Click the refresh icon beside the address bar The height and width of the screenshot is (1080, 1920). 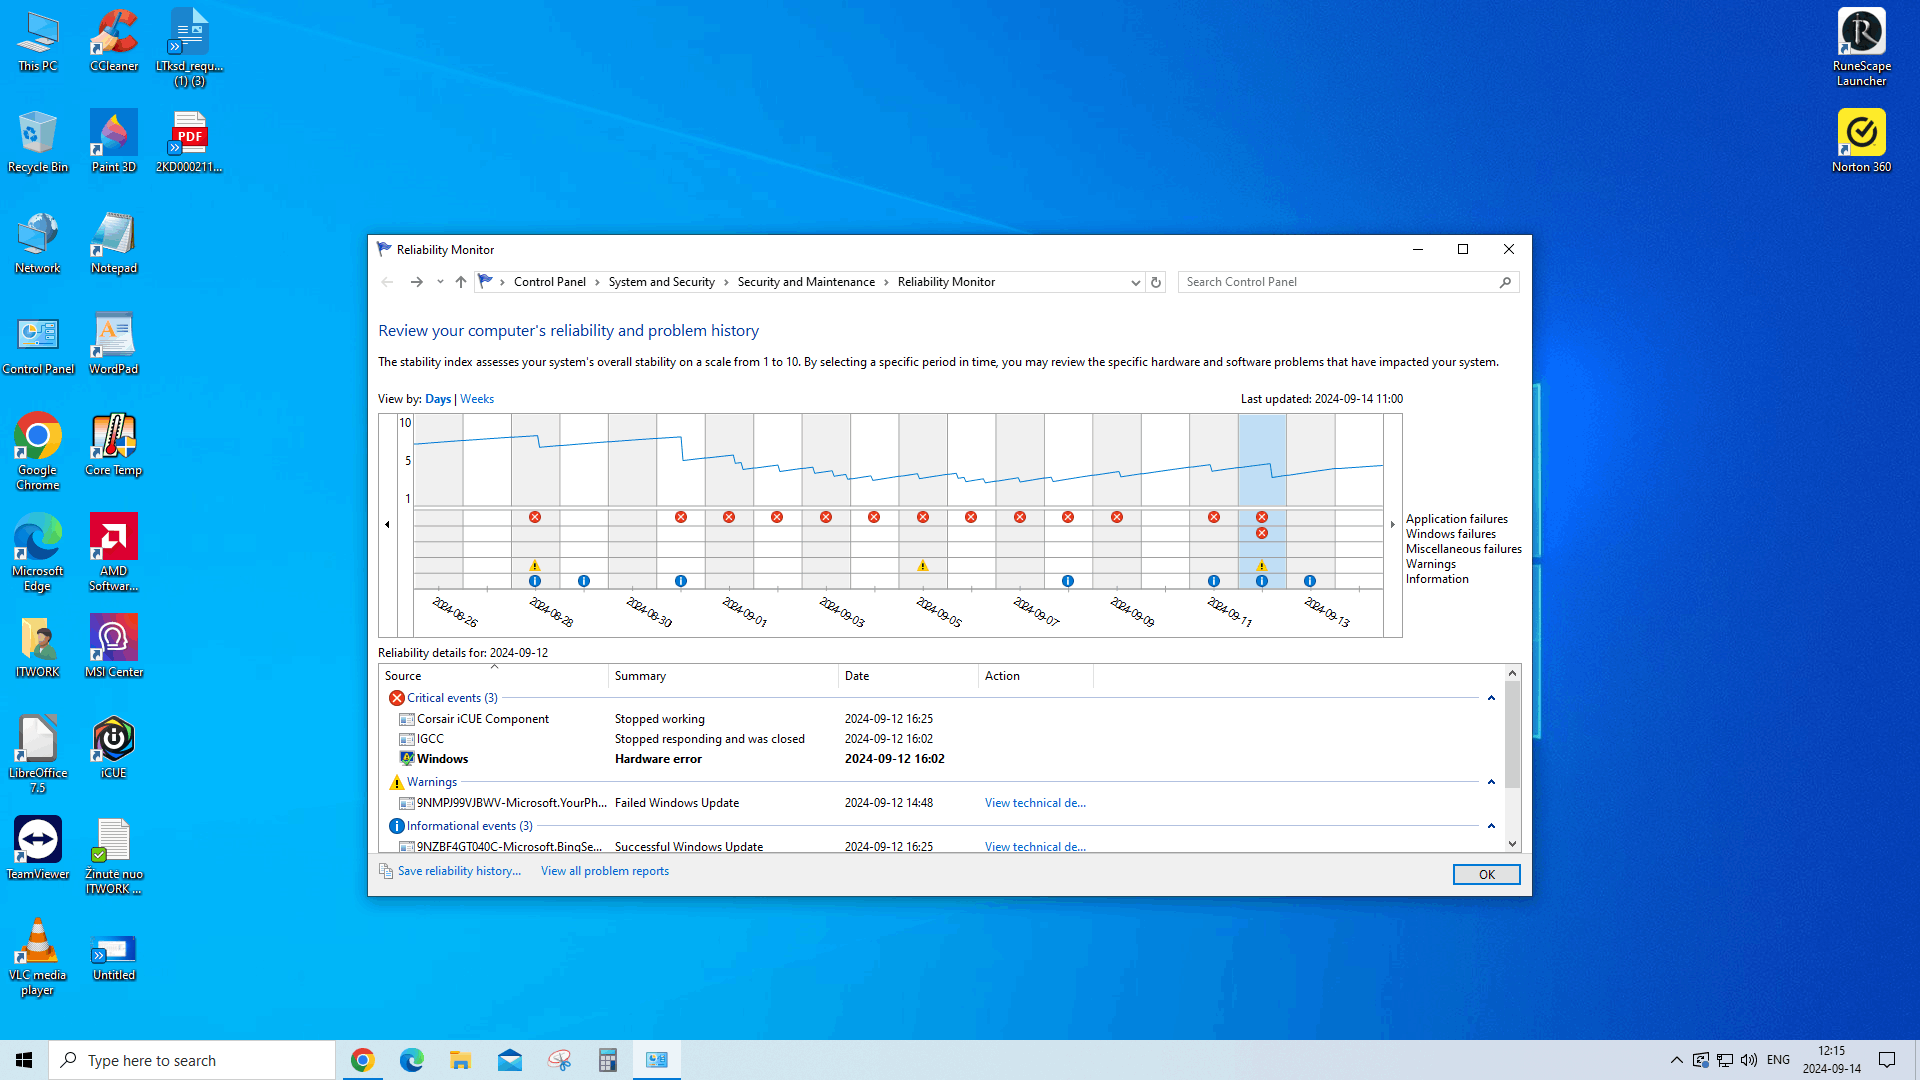coord(1156,282)
